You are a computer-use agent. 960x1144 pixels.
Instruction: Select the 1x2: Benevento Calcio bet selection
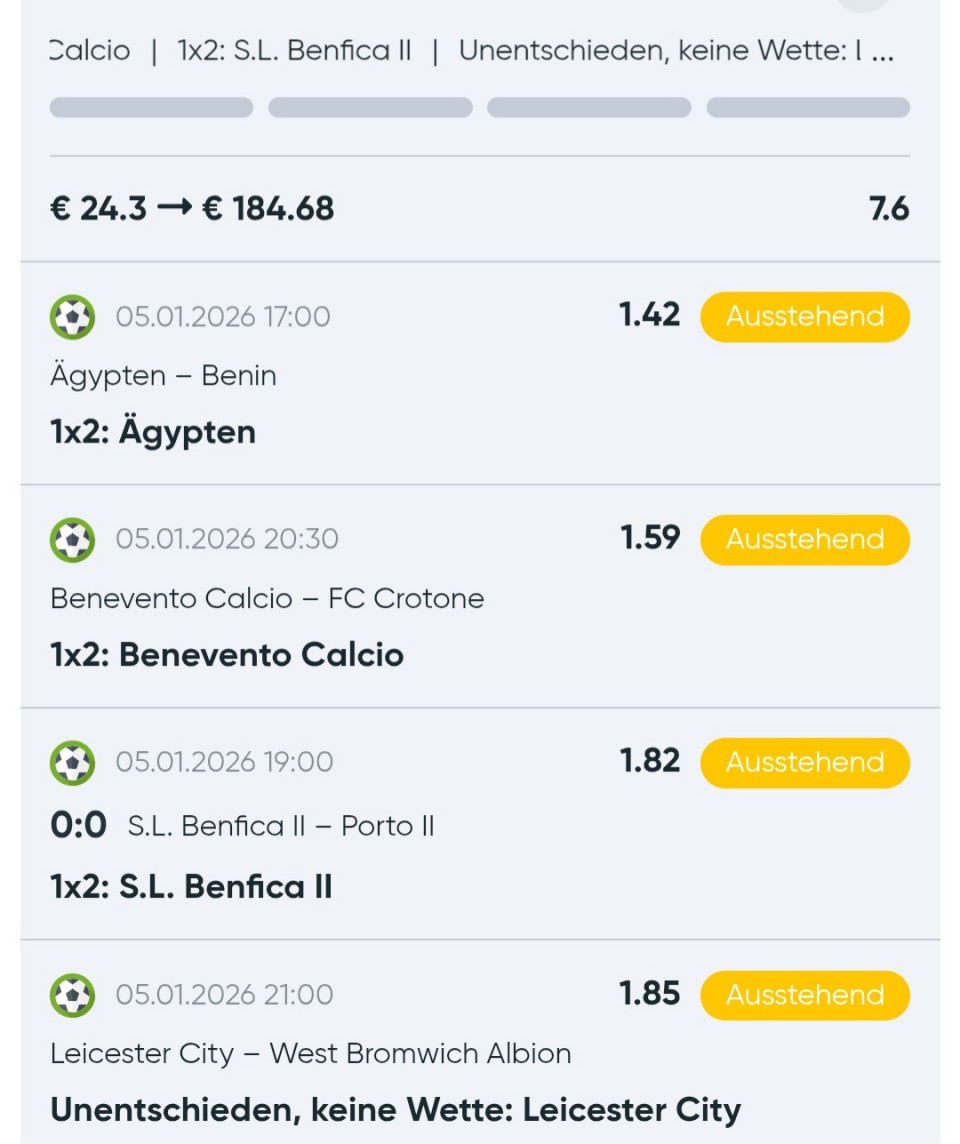(227, 655)
